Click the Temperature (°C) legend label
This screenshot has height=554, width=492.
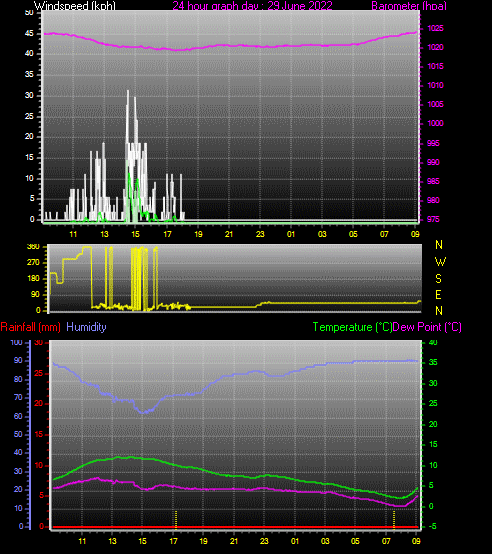point(352,327)
